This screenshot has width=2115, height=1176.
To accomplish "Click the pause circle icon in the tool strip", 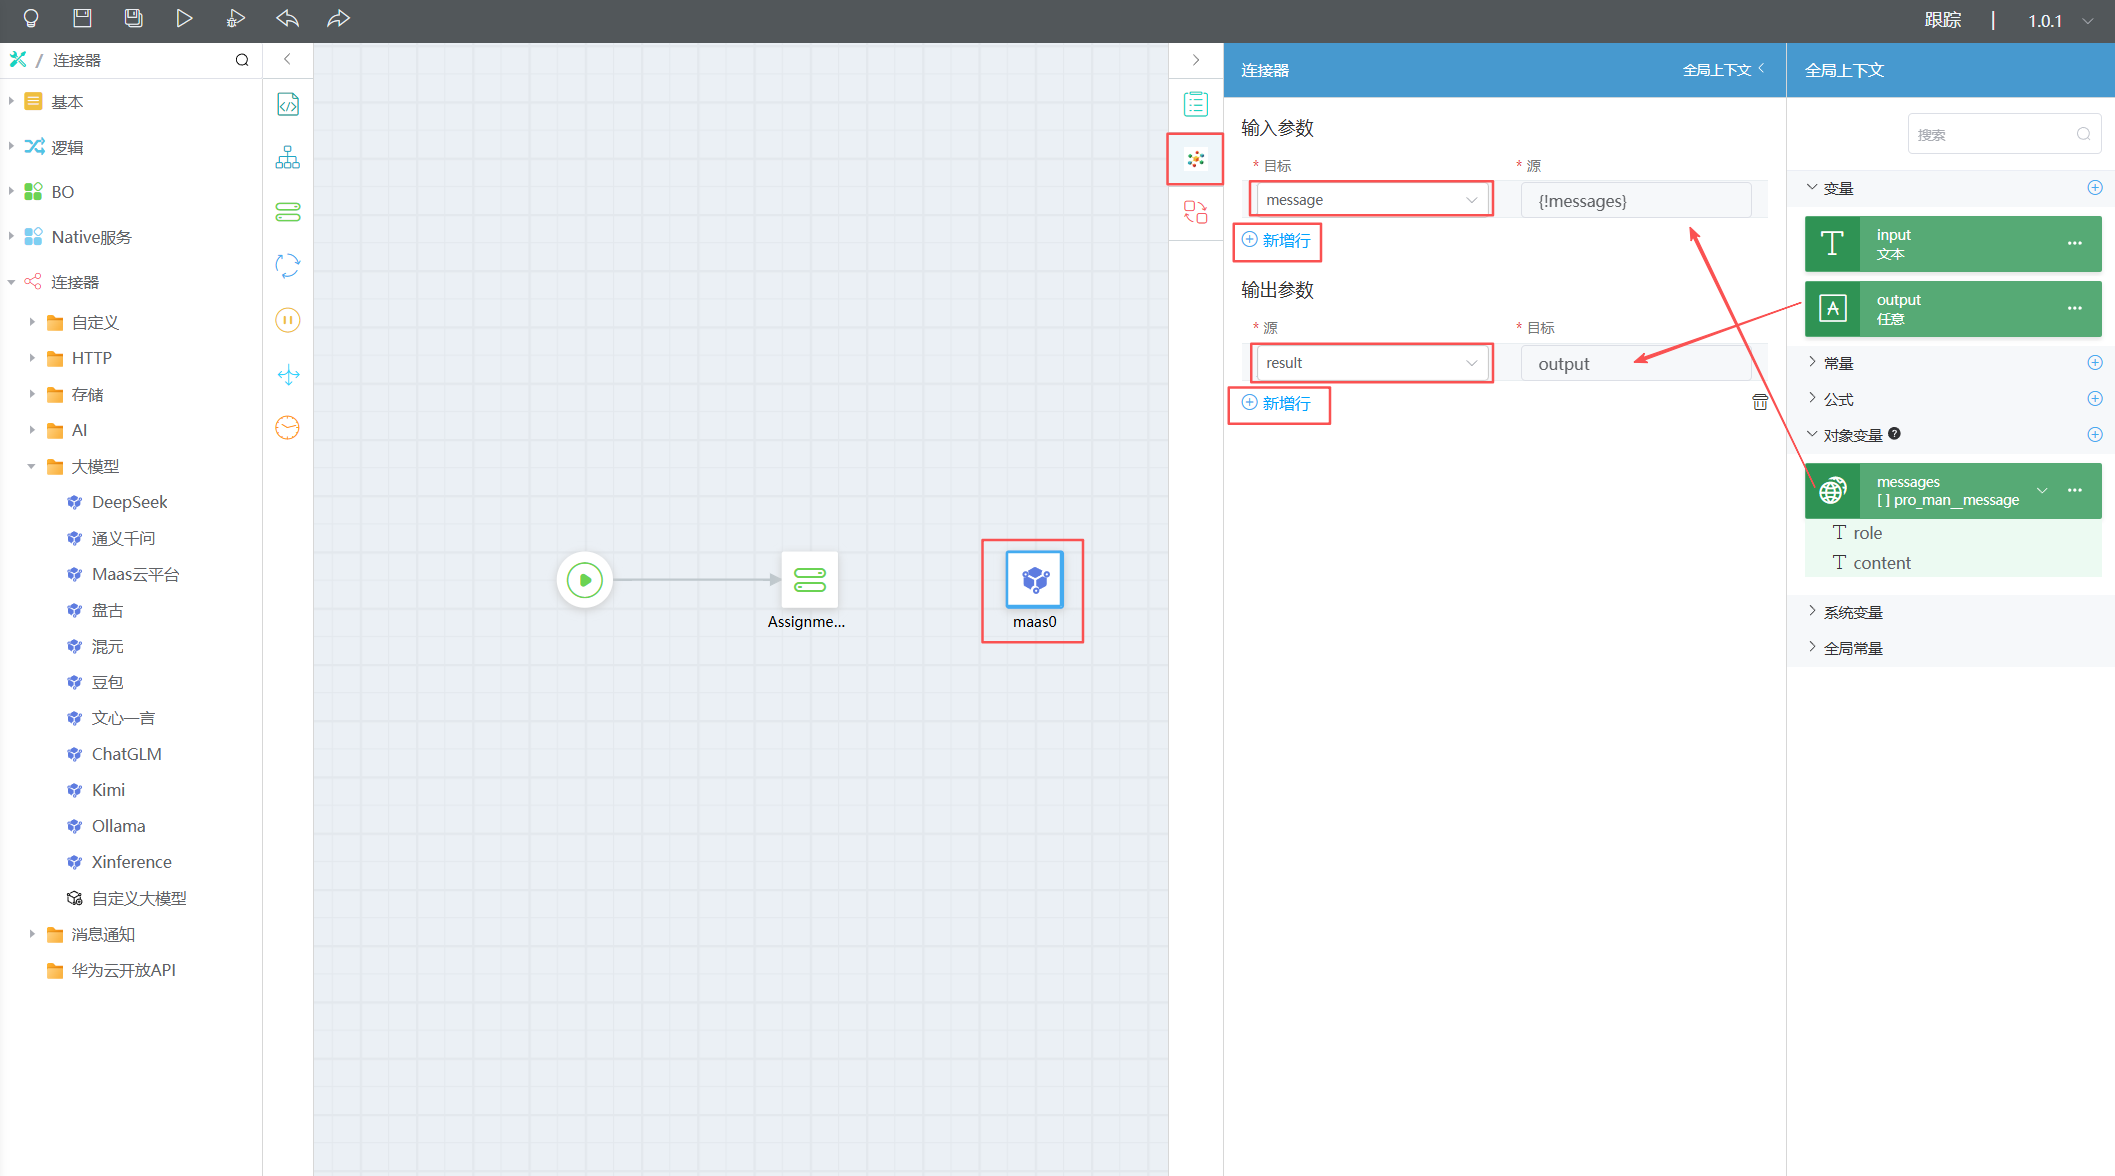I will (288, 320).
